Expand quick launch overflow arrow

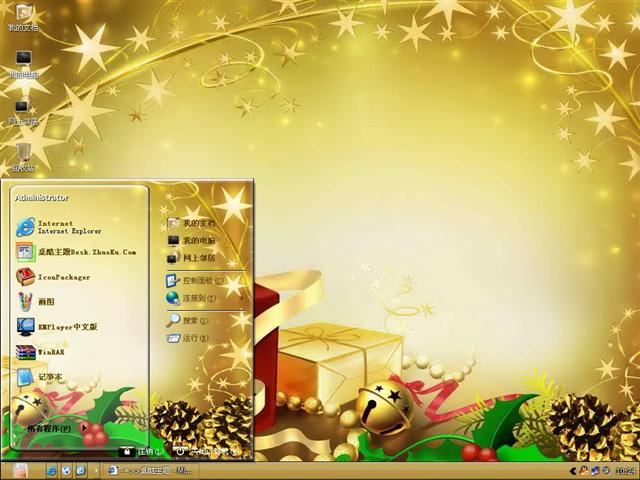click(96, 471)
